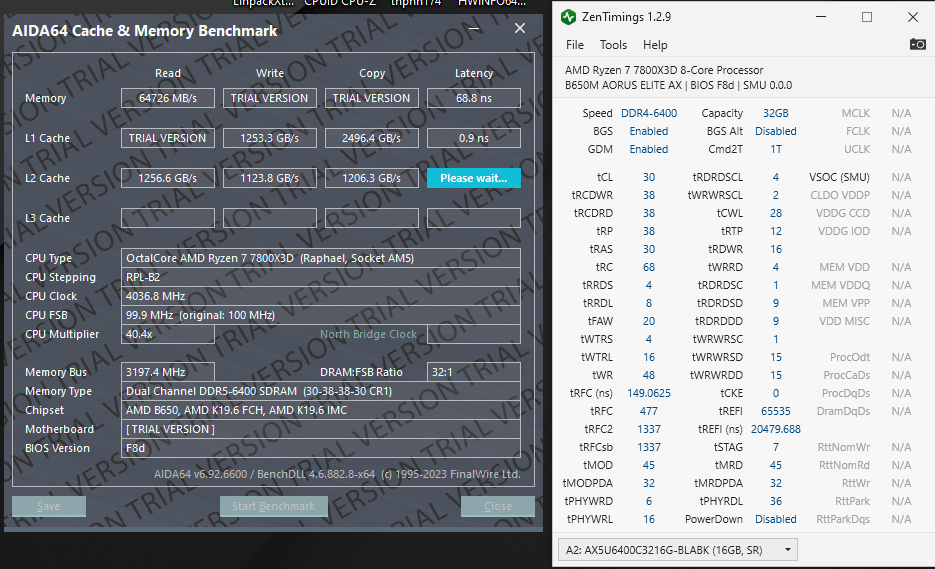This screenshot has width=935, height=569.
Task: Click the L2 Cache Copy value 1206.3 GB/s
Action: (371, 178)
